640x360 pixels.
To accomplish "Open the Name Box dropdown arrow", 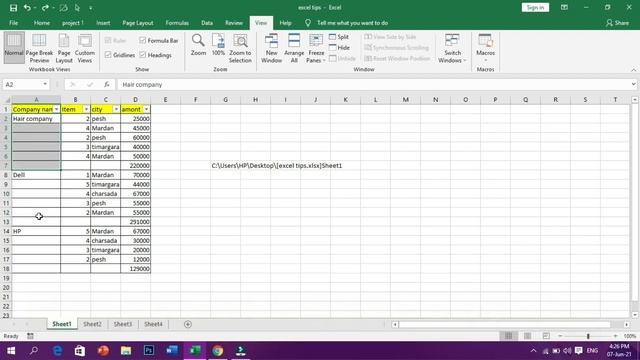I will (x=45, y=84).
